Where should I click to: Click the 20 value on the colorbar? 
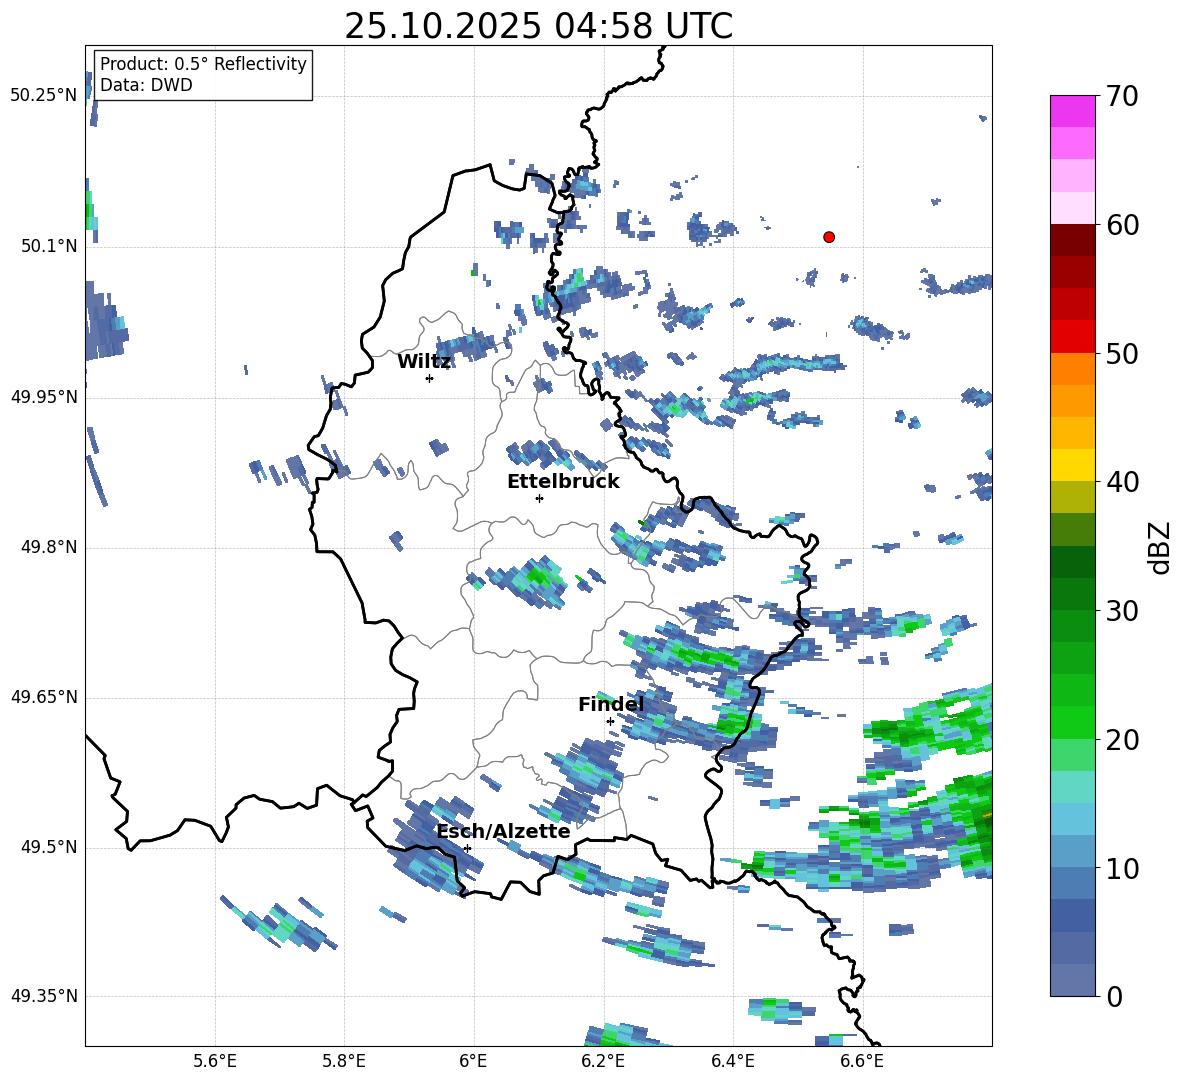(x=1122, y=739)
